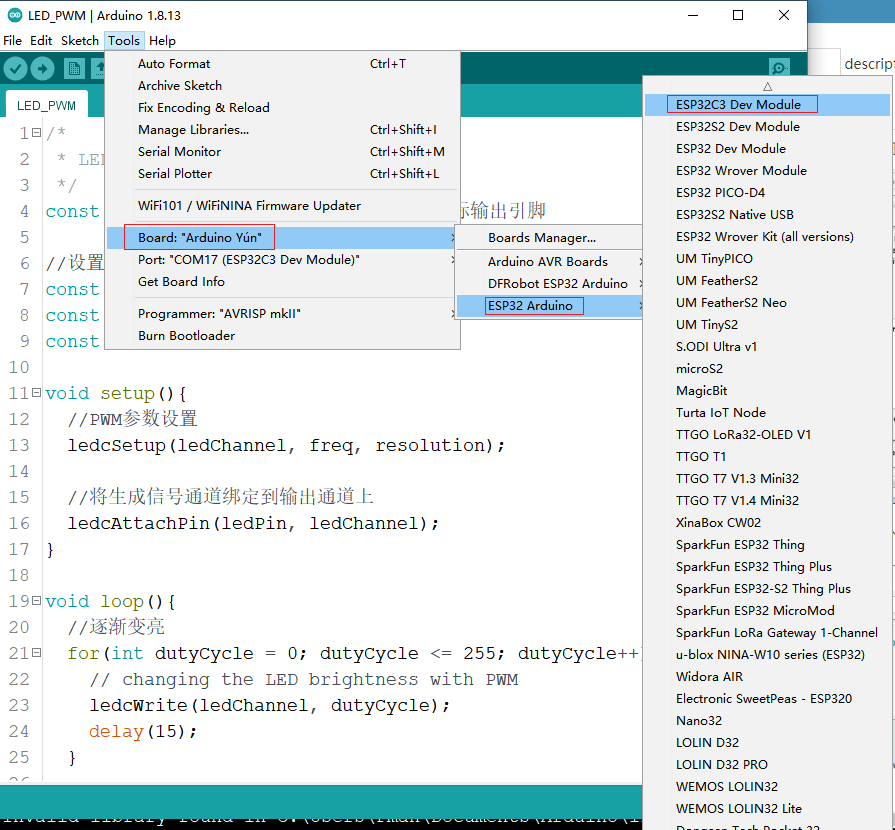Collapse the loop function fold at line 19
This screenshot has height=830, width=895.
(37, 600)
